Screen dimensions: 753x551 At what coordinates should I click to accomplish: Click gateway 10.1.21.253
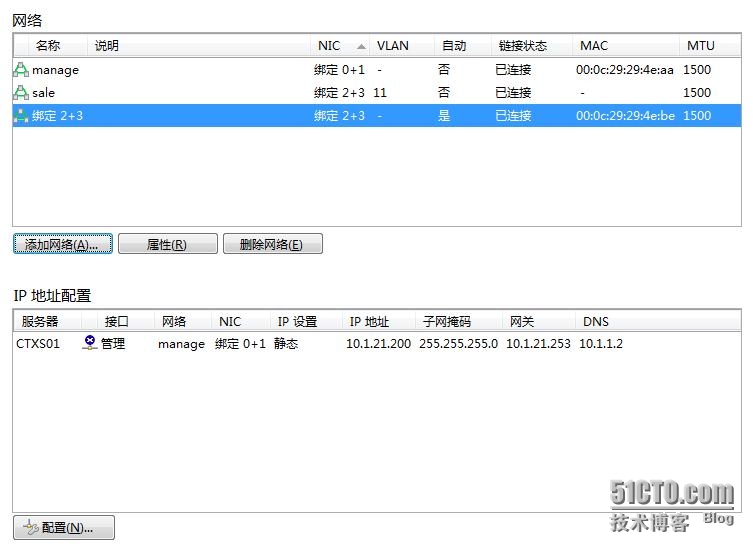(x=538, y=343)
